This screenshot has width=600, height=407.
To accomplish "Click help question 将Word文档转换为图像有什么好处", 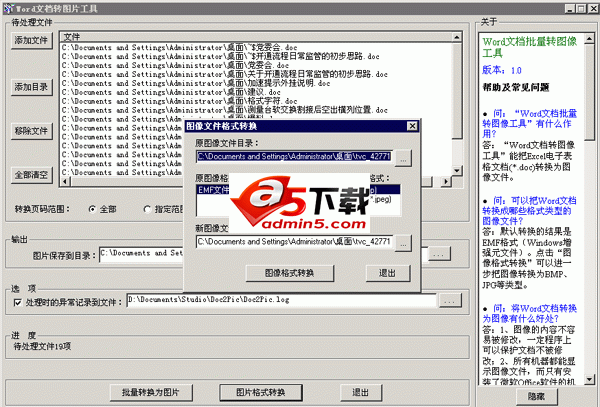I will (530, 313).
